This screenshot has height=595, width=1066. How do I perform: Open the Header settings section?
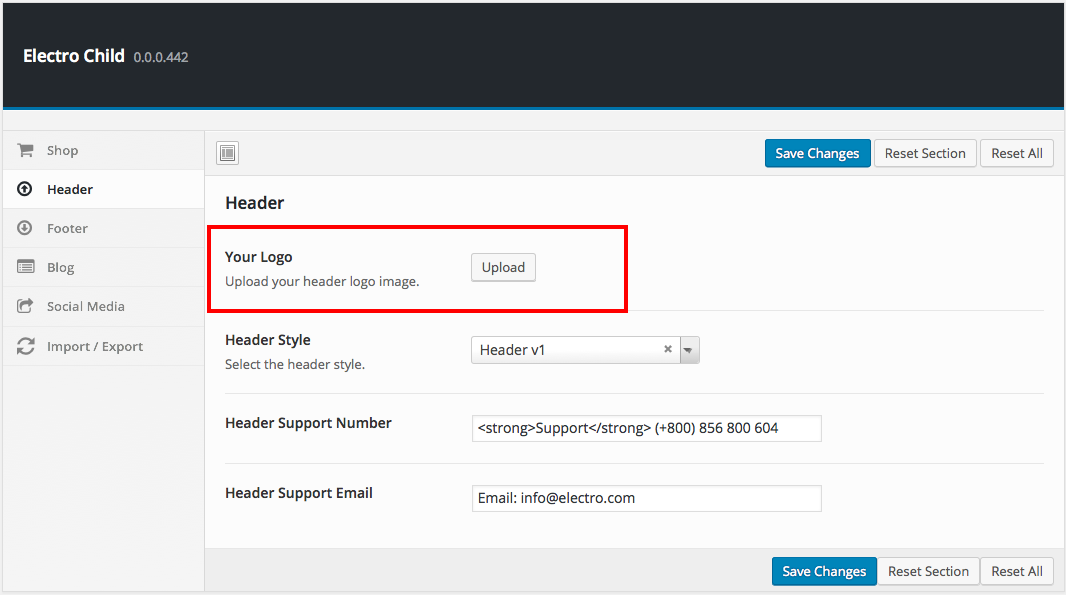tap(103, 189)
